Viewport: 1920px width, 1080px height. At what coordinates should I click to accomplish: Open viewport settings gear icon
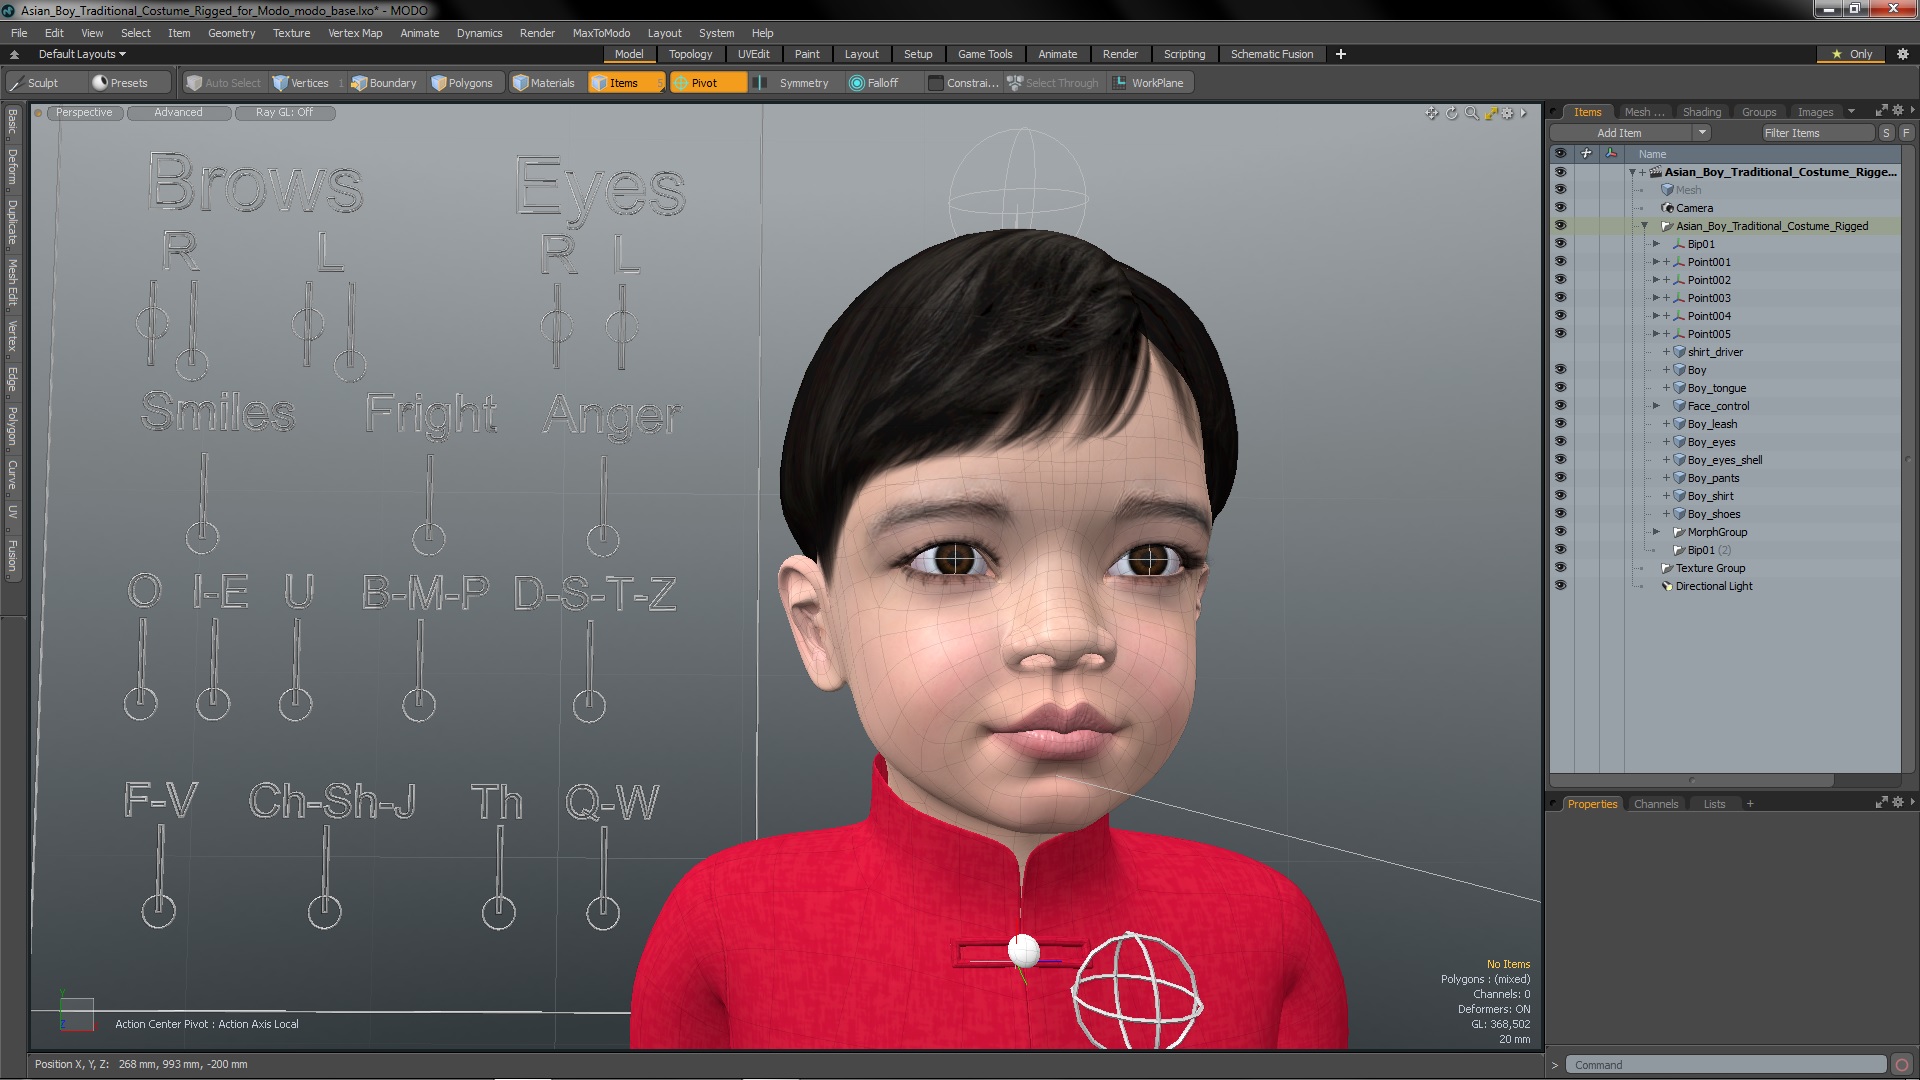coord(1508,113)
